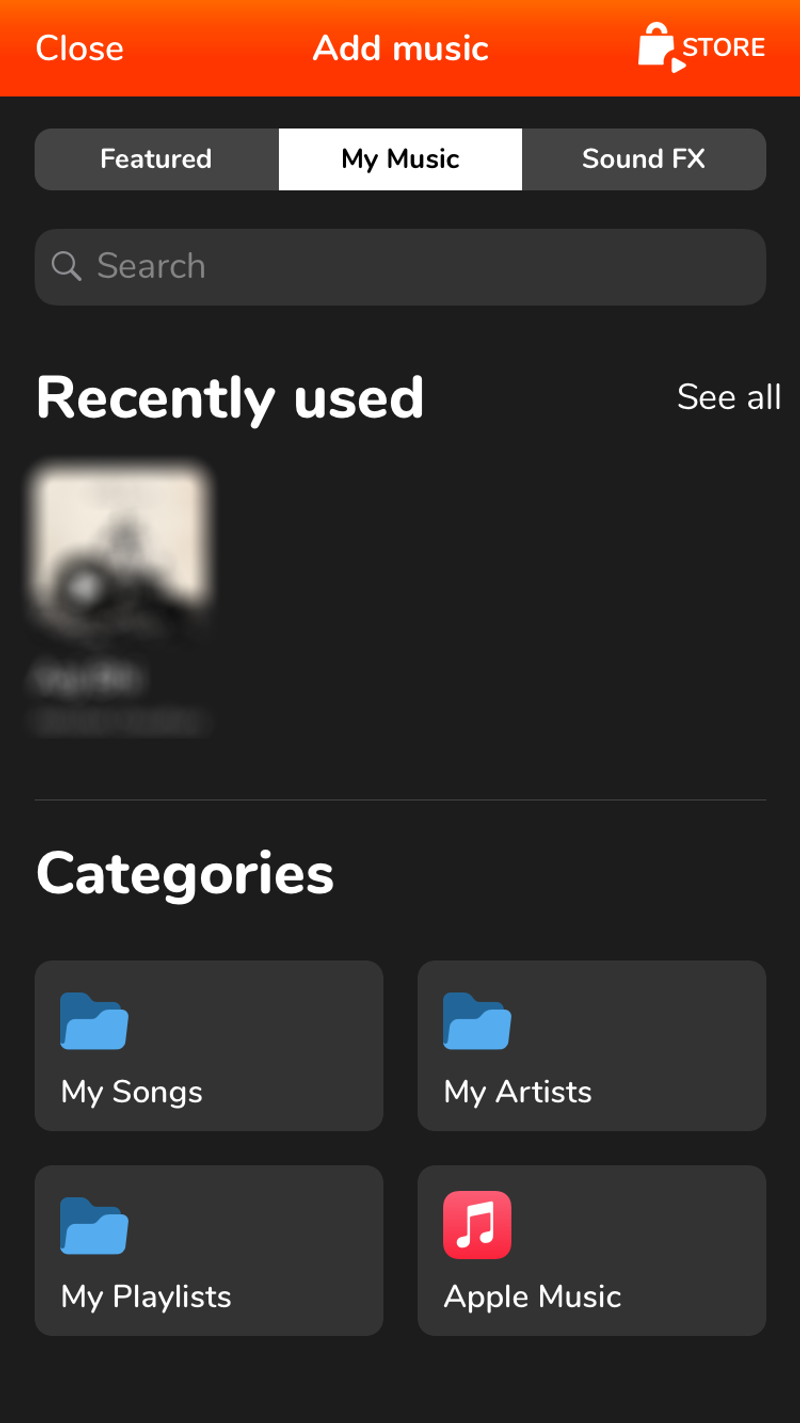This screenshot has height=1423, width=800.
Task: Open the My Songs category label
Action: [x=132, y=1092]
